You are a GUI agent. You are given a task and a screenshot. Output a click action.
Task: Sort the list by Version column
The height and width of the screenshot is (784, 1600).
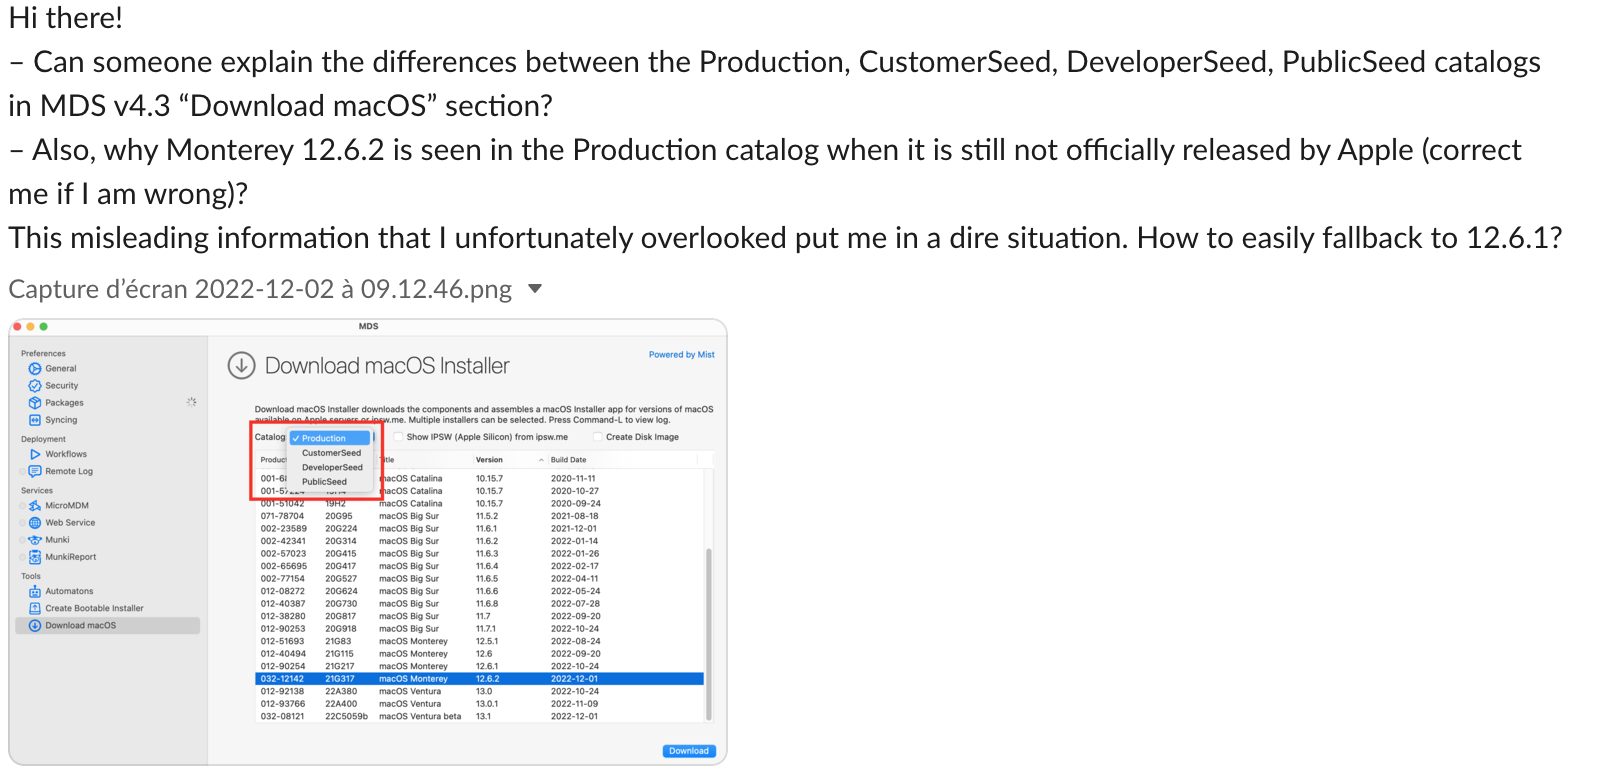(491, 459)
